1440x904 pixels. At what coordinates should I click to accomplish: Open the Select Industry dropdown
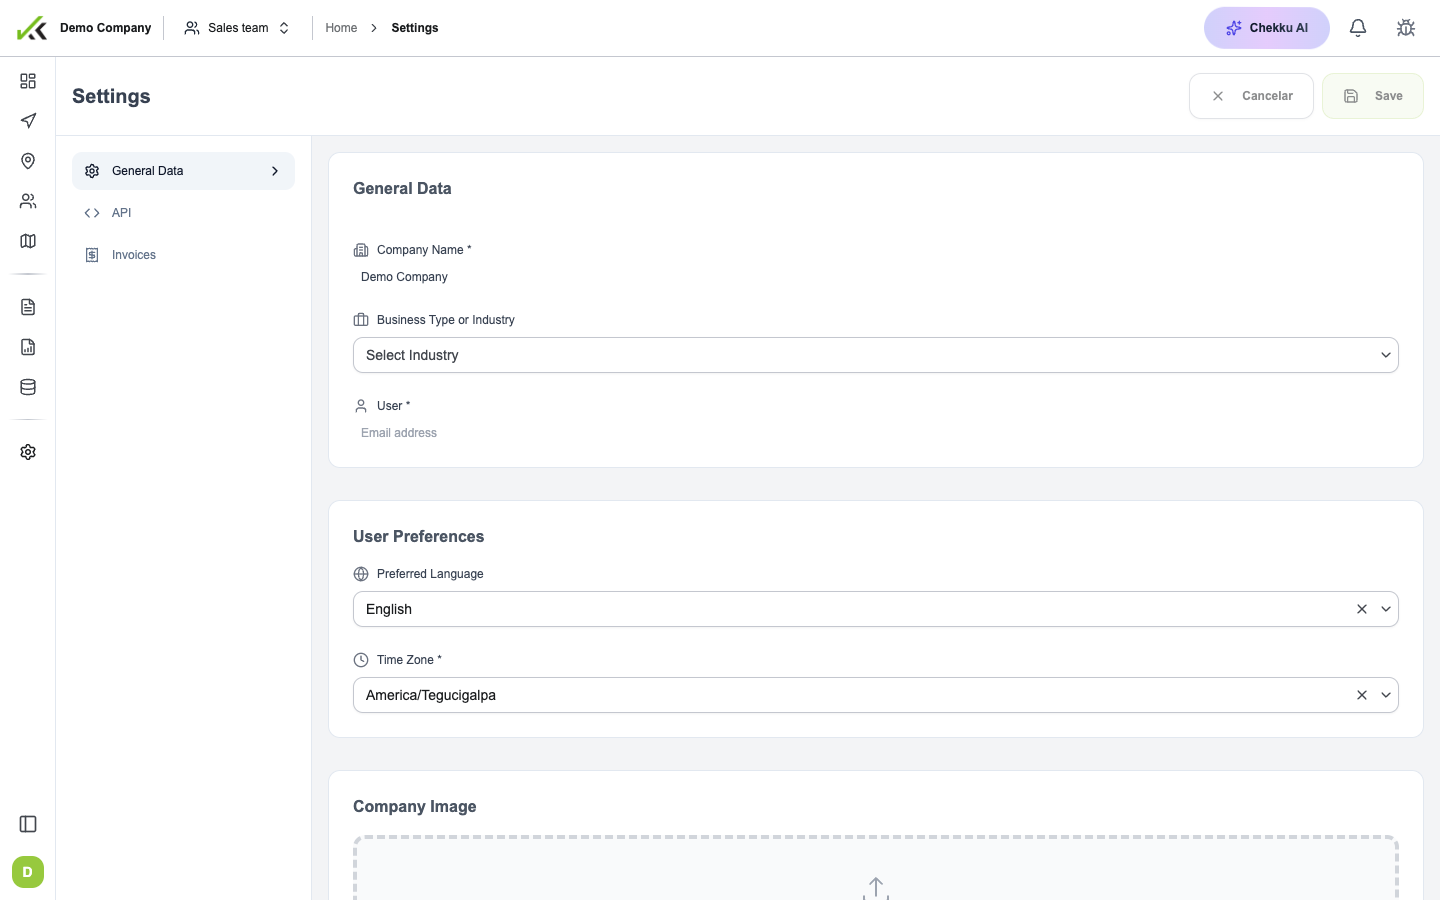coord(876,355)
